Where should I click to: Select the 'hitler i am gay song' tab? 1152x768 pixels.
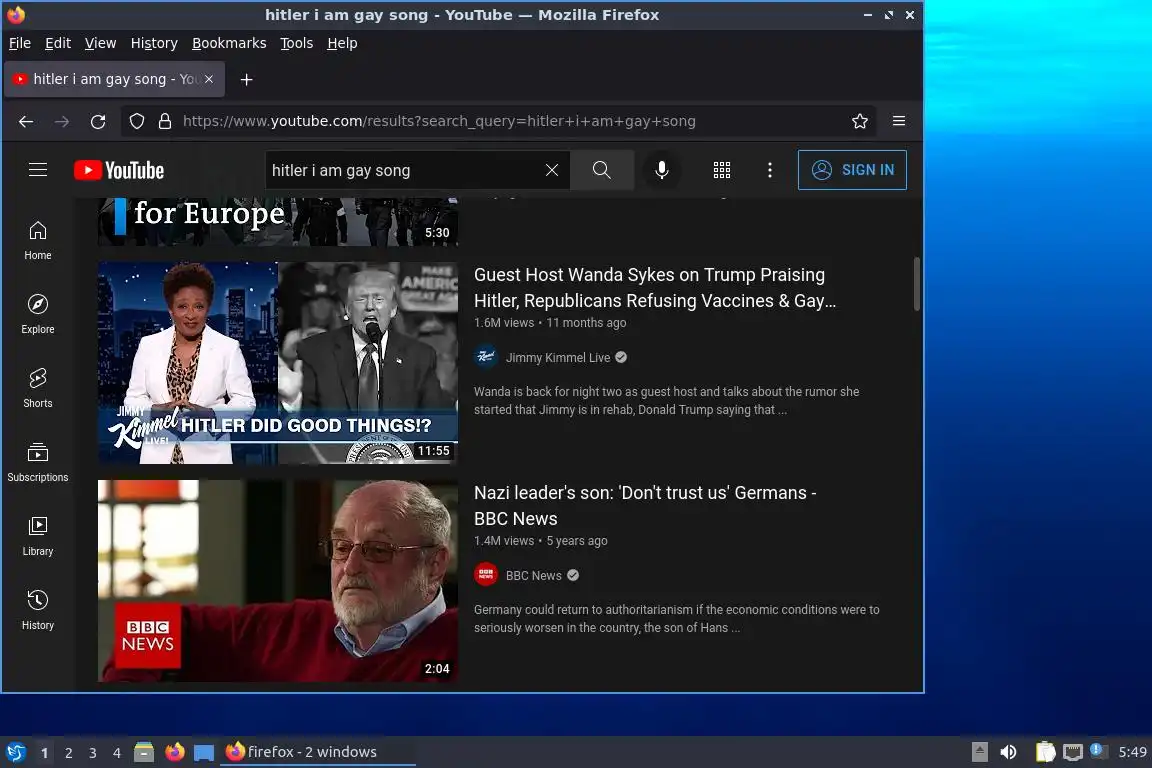click(114, 79)
